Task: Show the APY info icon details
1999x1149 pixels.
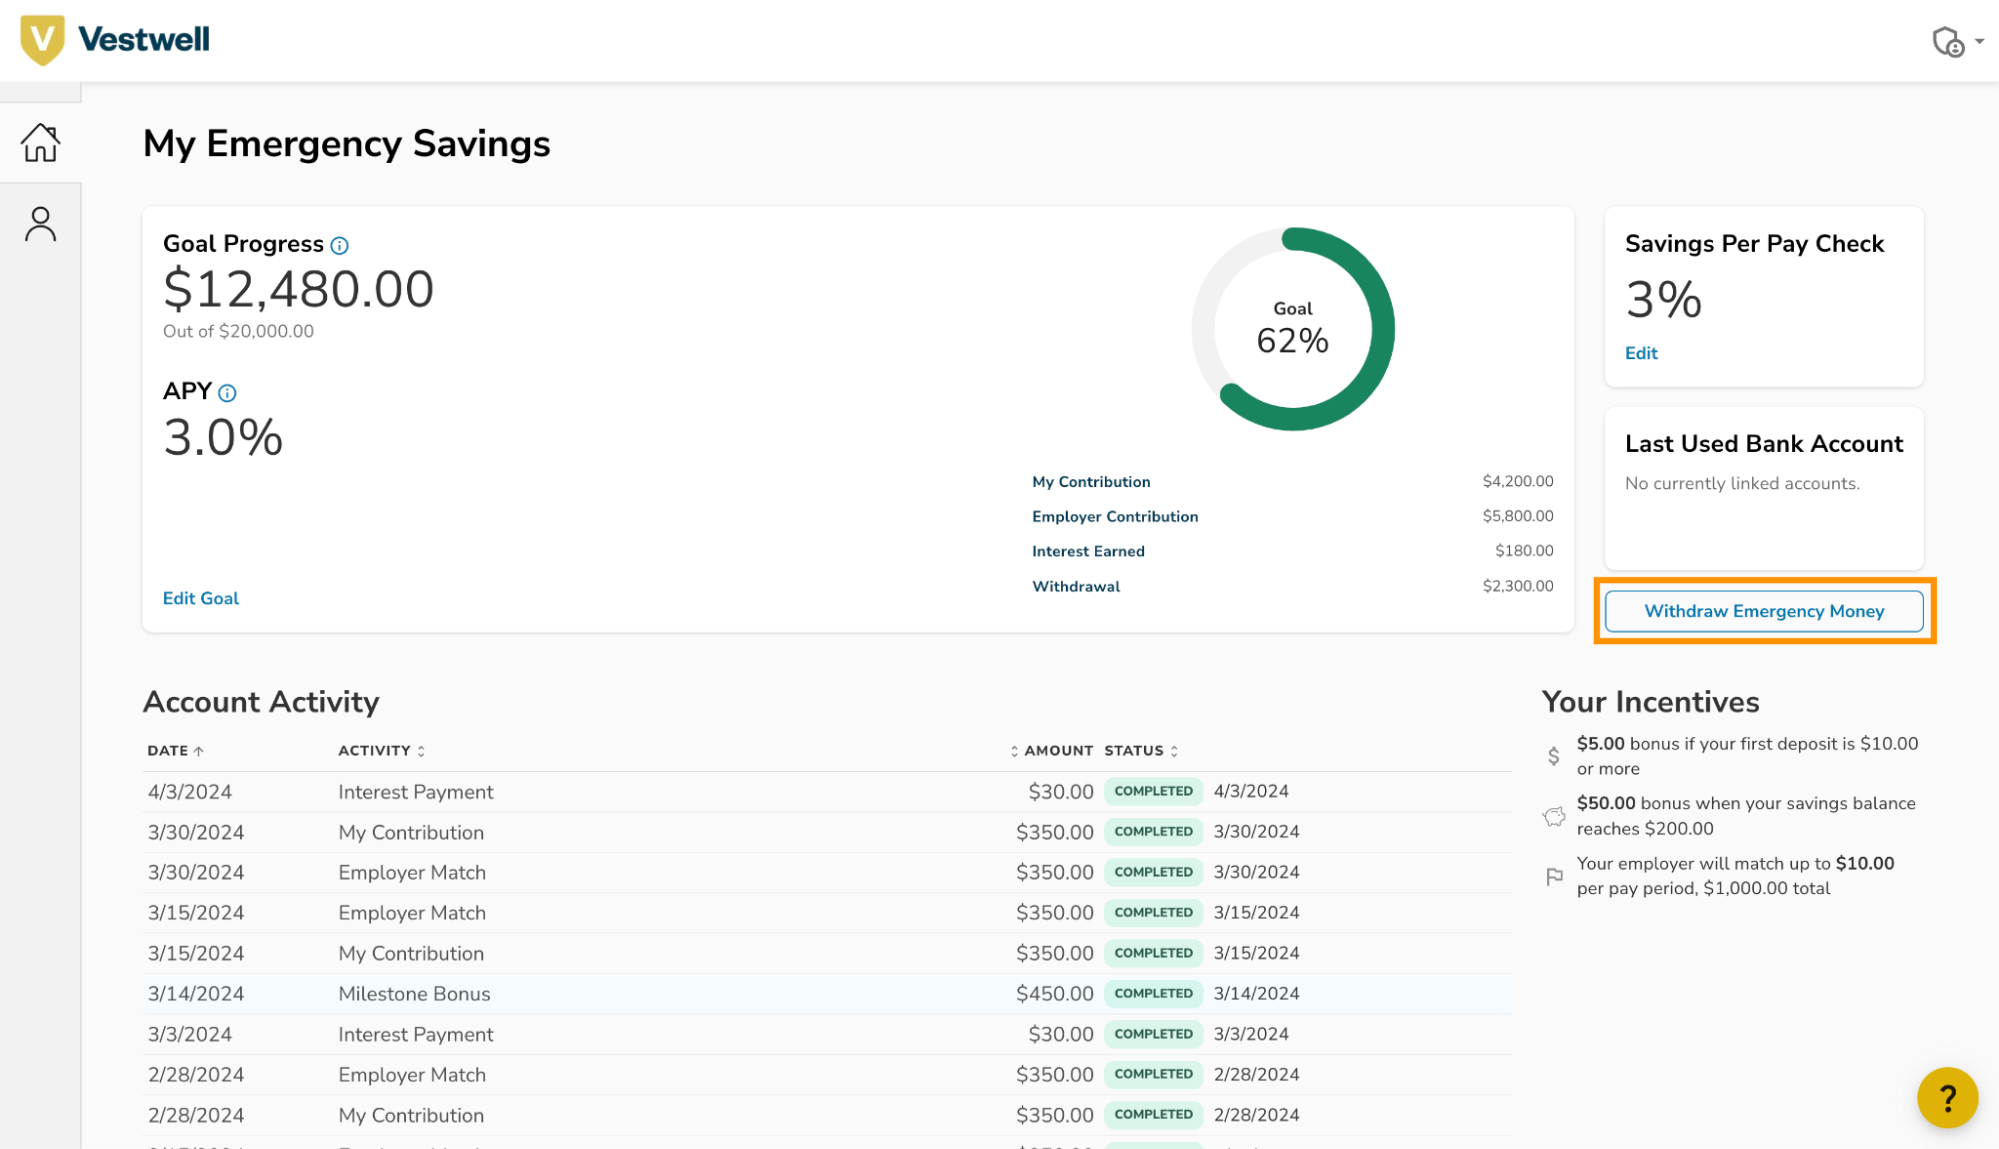Action: pyautogui.click(x=228, y=393)
